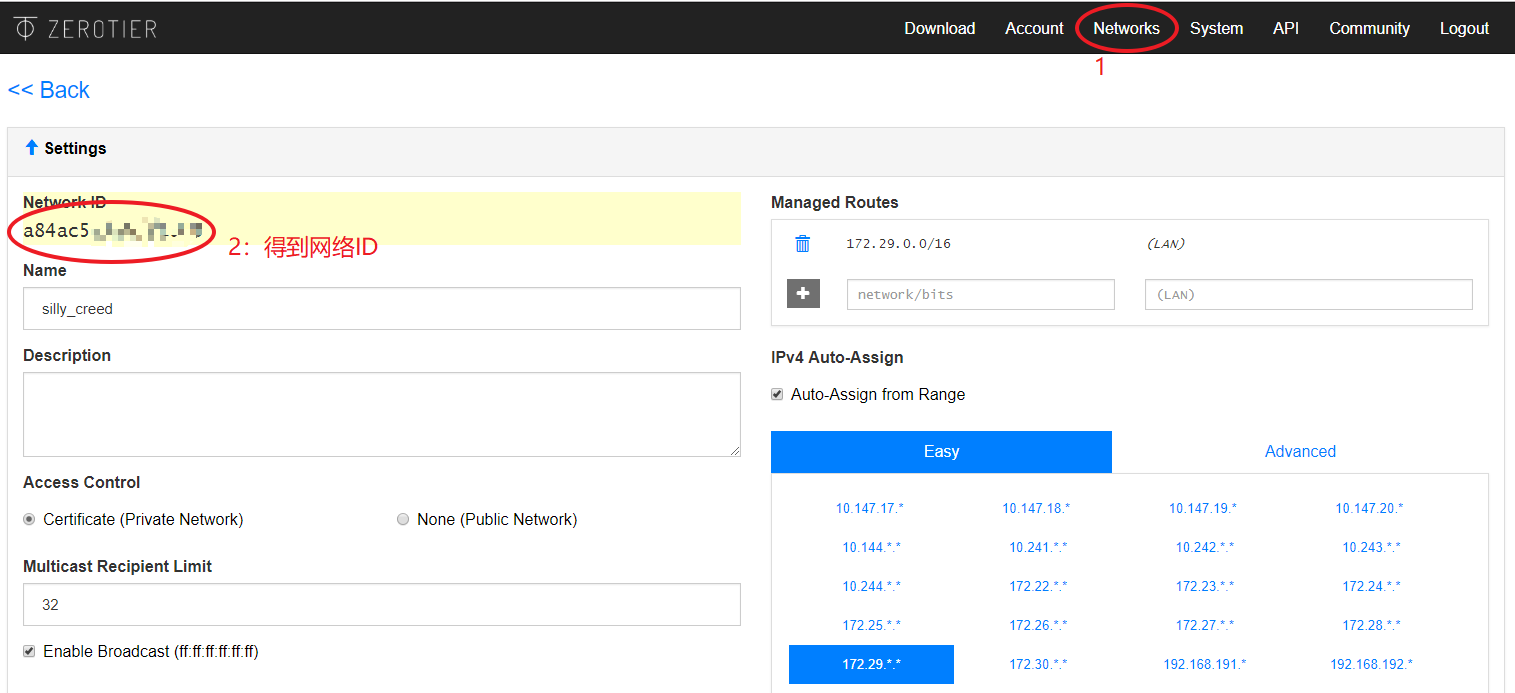Open the Download page
1515x693 pixels.
pos(939,28)
